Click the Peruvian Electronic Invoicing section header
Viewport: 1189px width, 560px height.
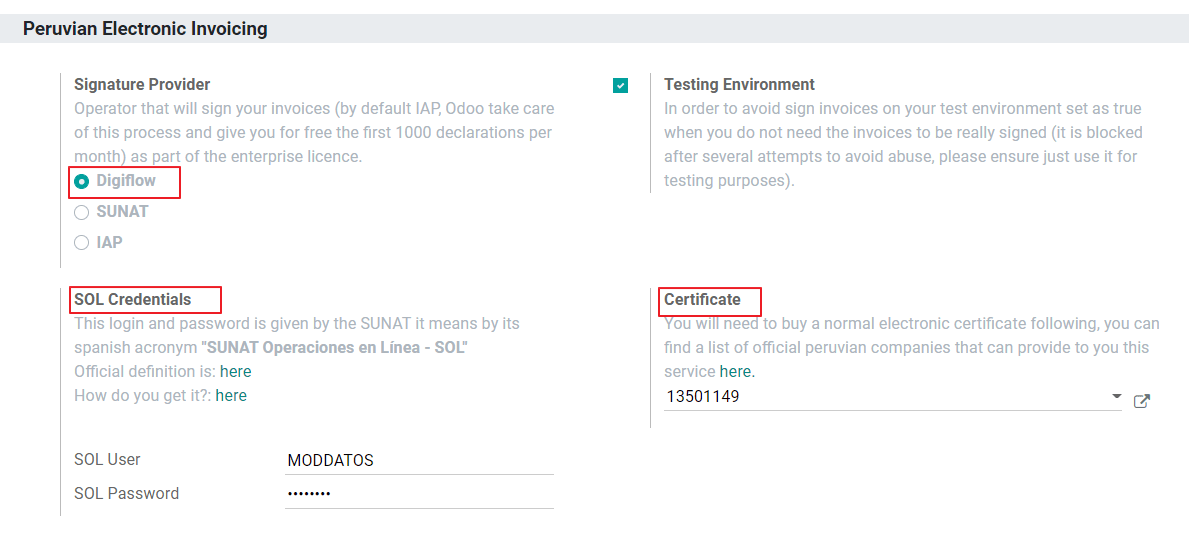146,29
